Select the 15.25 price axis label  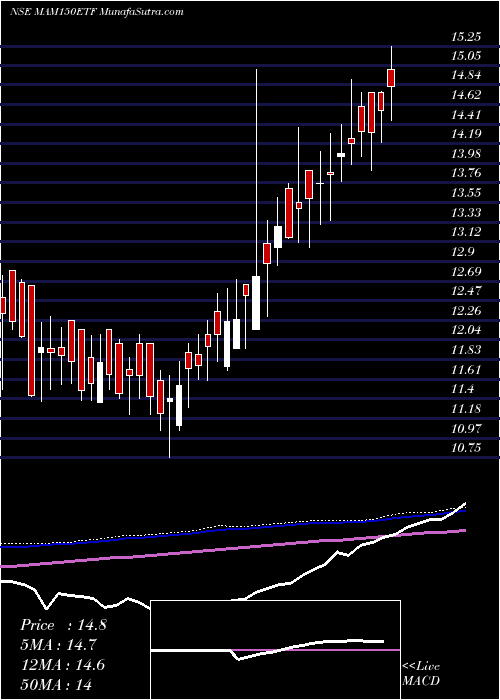click(x=467, y=37)
